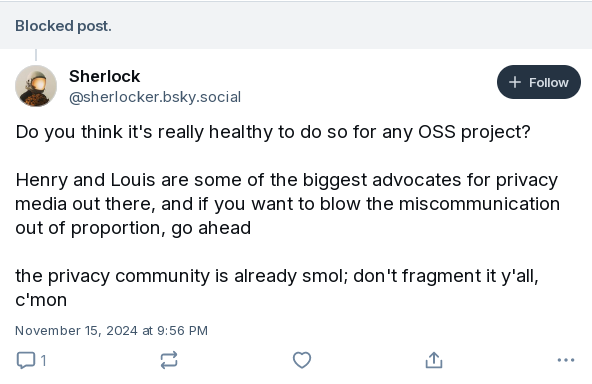592x384 pixels.
Task: Open Sherlock's profile avatar picture
Action: (x=36, y=86)
